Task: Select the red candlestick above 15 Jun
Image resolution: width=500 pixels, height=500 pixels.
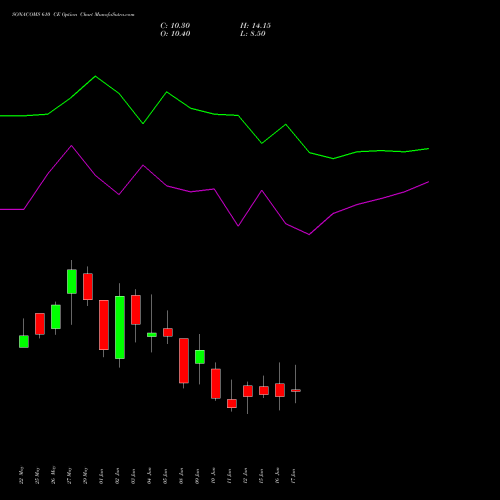Action: point(264,390)
